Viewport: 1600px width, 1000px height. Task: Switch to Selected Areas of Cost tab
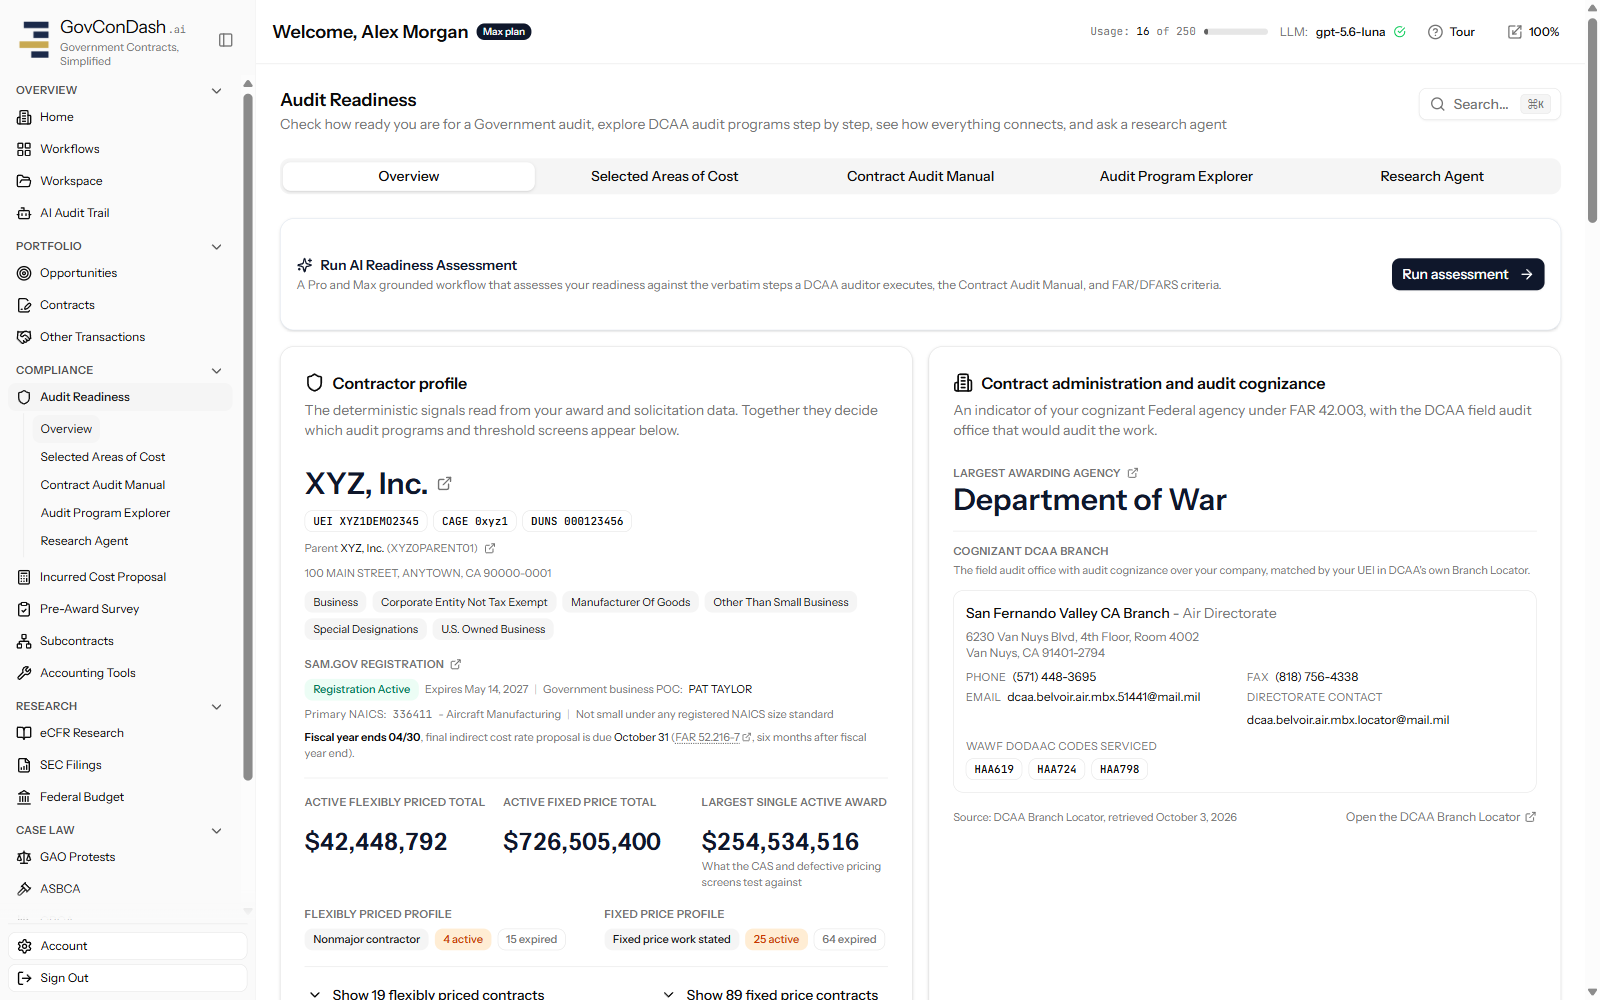665,176
